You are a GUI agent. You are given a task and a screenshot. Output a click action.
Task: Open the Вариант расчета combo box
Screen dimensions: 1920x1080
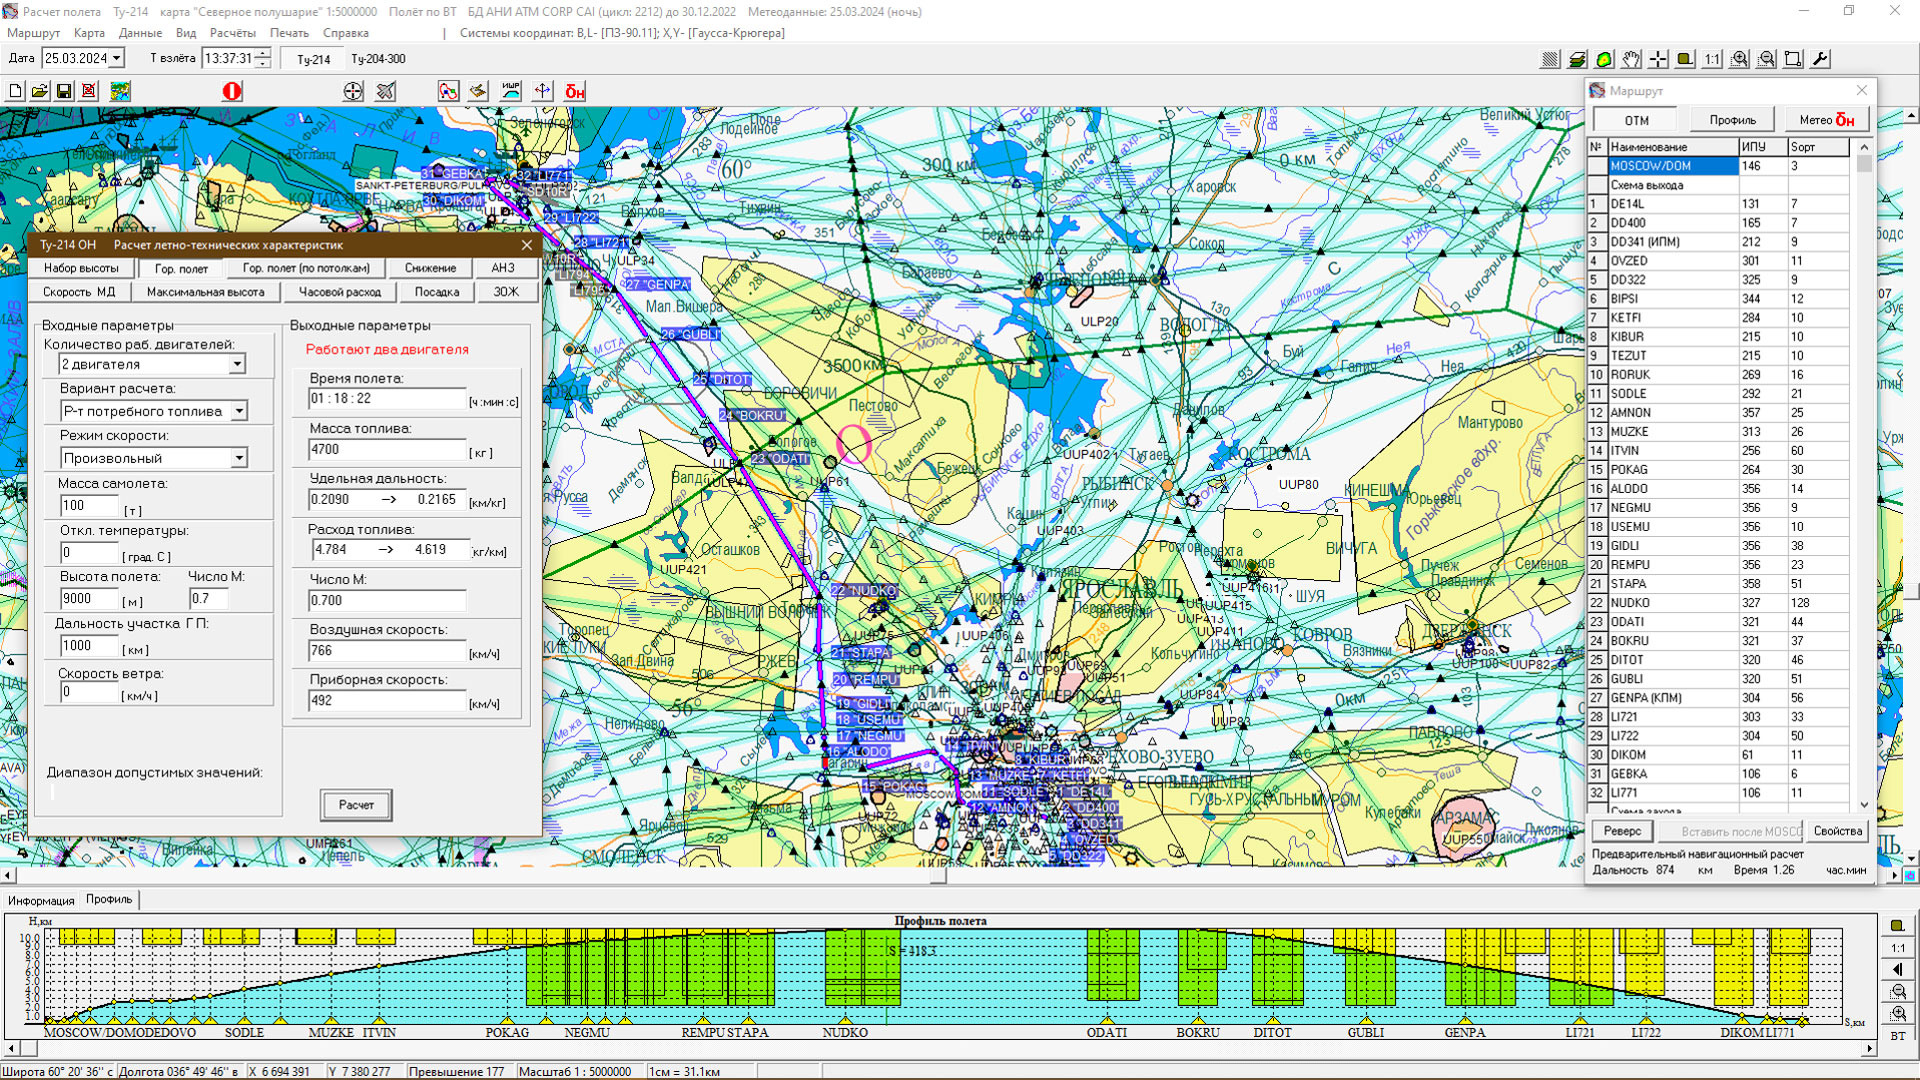pyautogui.click(x=239, y=411)
